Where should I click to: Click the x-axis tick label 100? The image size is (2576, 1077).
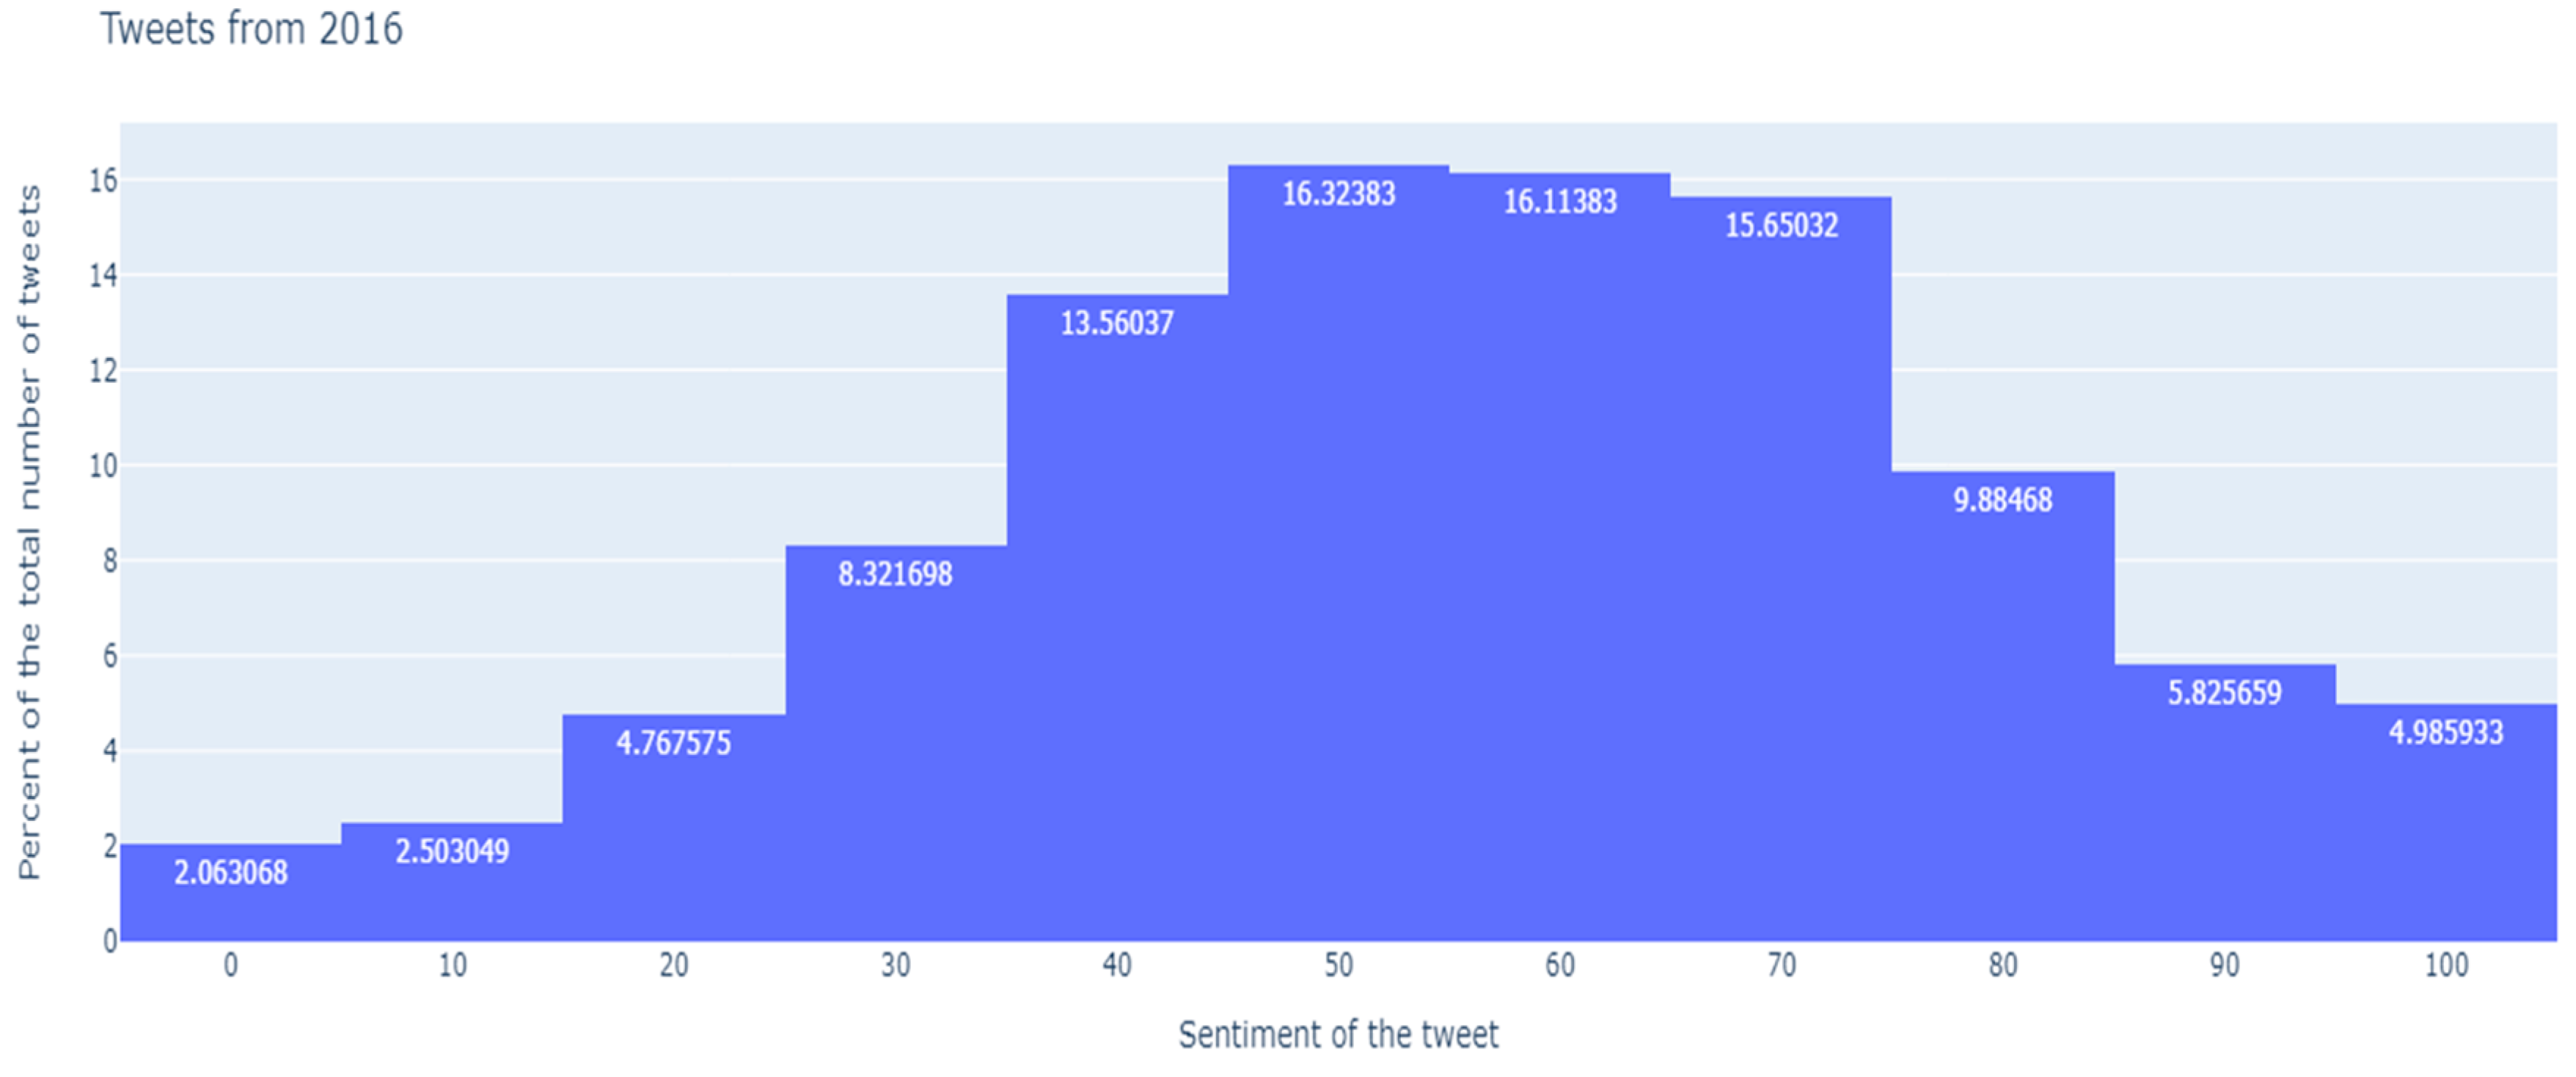(x=2446, y=965)
